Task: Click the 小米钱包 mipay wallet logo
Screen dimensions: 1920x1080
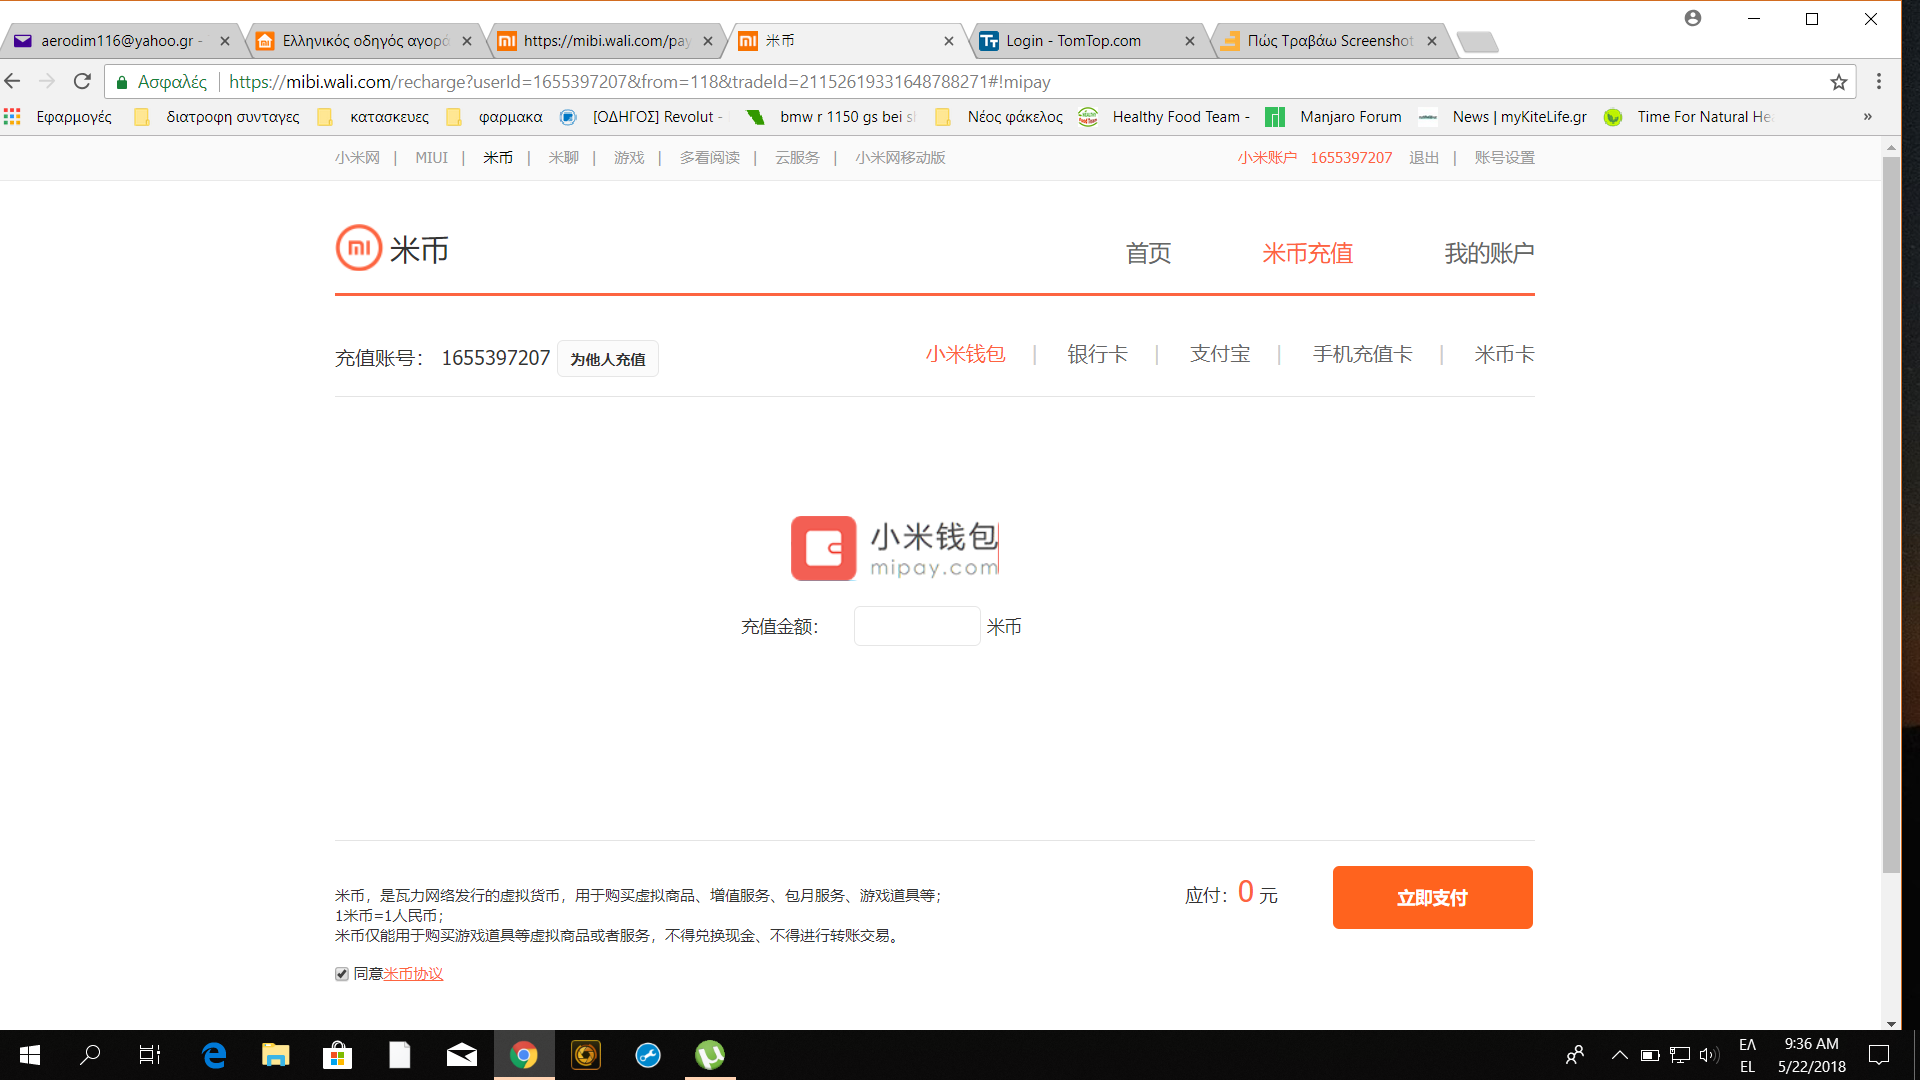Action: point(894,548)
